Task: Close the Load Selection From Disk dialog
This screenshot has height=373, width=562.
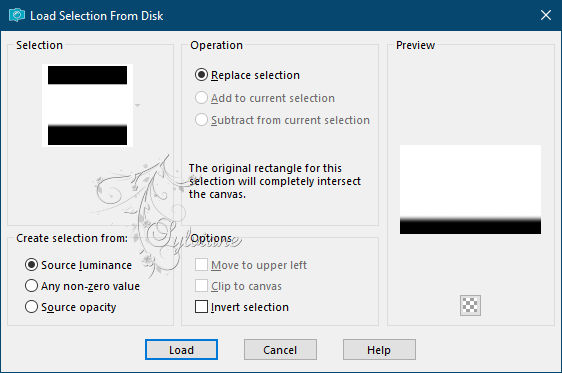Action: pyautogui.click(x=546, y=15)
